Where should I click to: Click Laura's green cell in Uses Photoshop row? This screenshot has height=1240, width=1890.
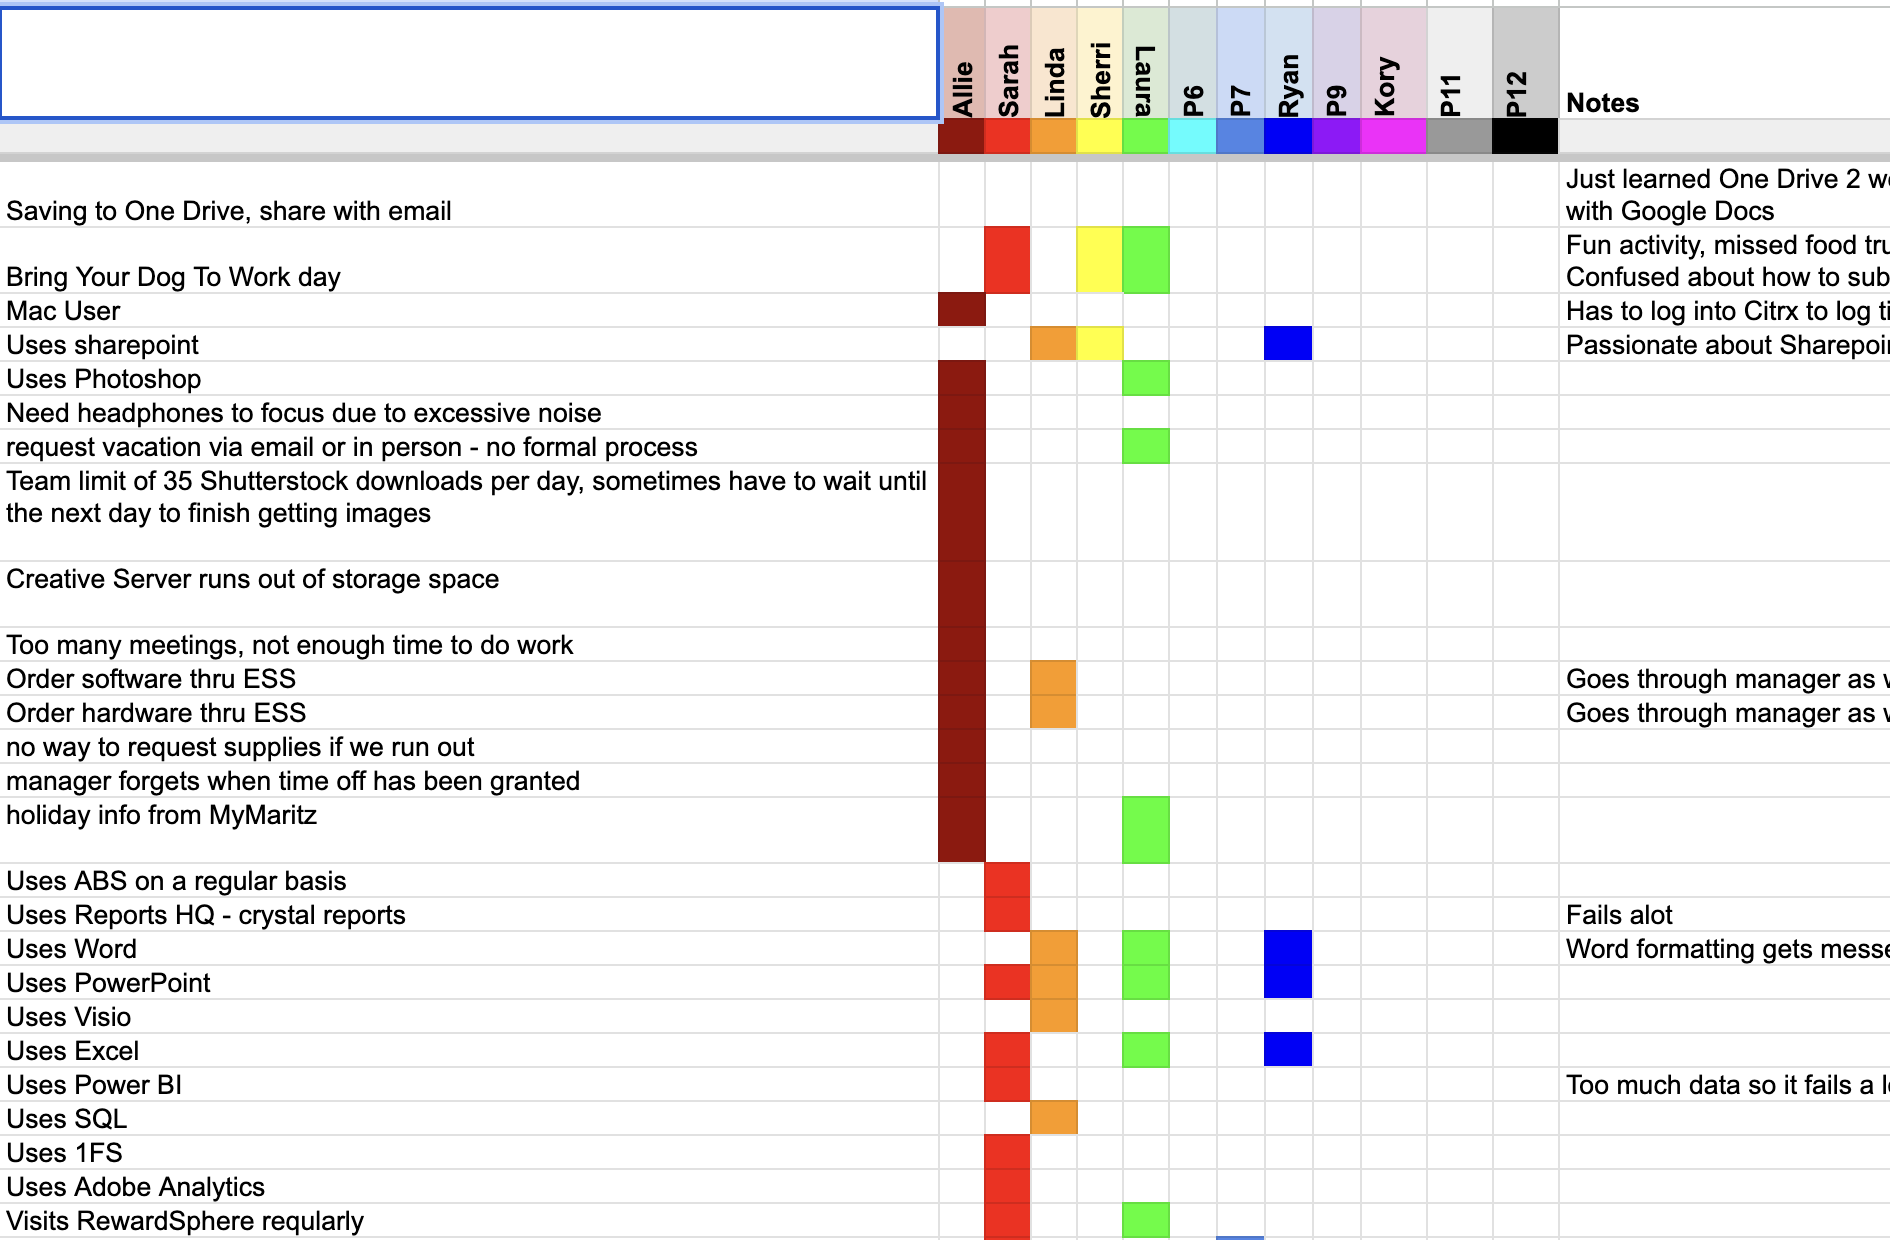pos(1146,379)
